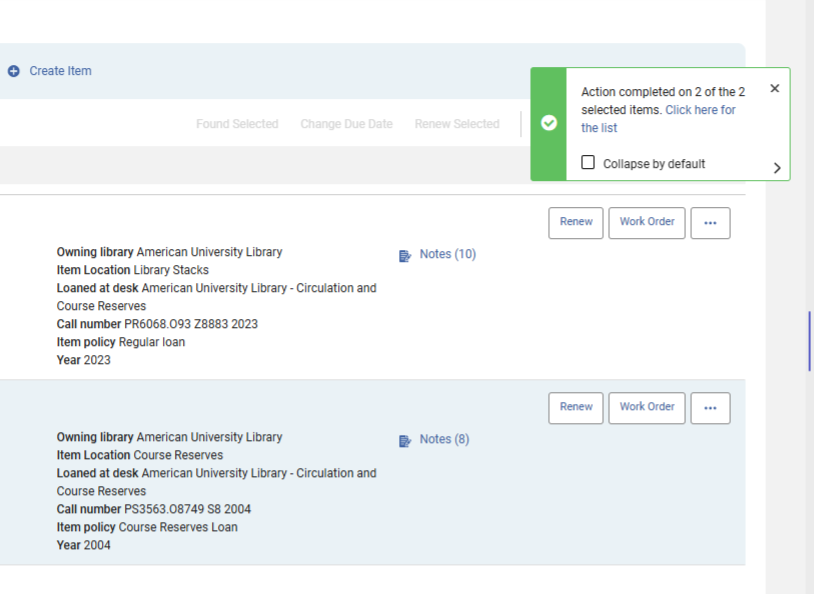Renew the Library Stacks item
814x594 pixels.
click(x=576, y=222)
